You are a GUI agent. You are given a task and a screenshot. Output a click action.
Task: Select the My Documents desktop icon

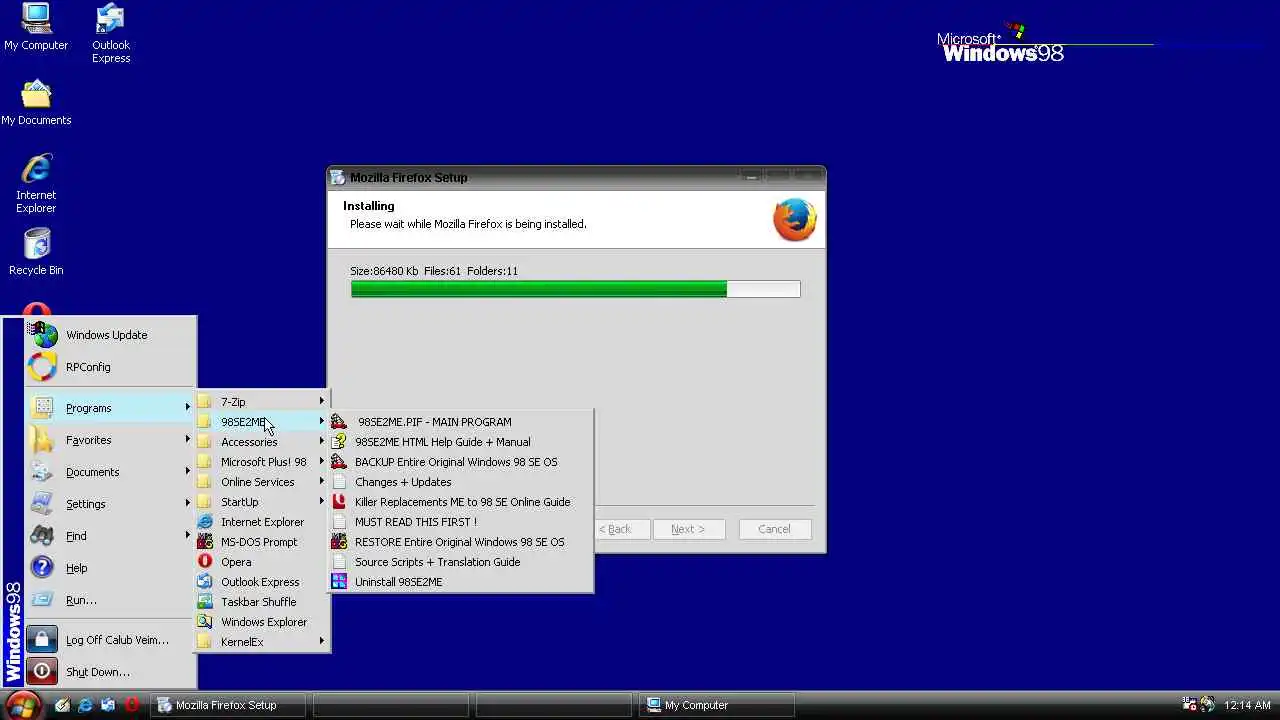pos(36,102)
